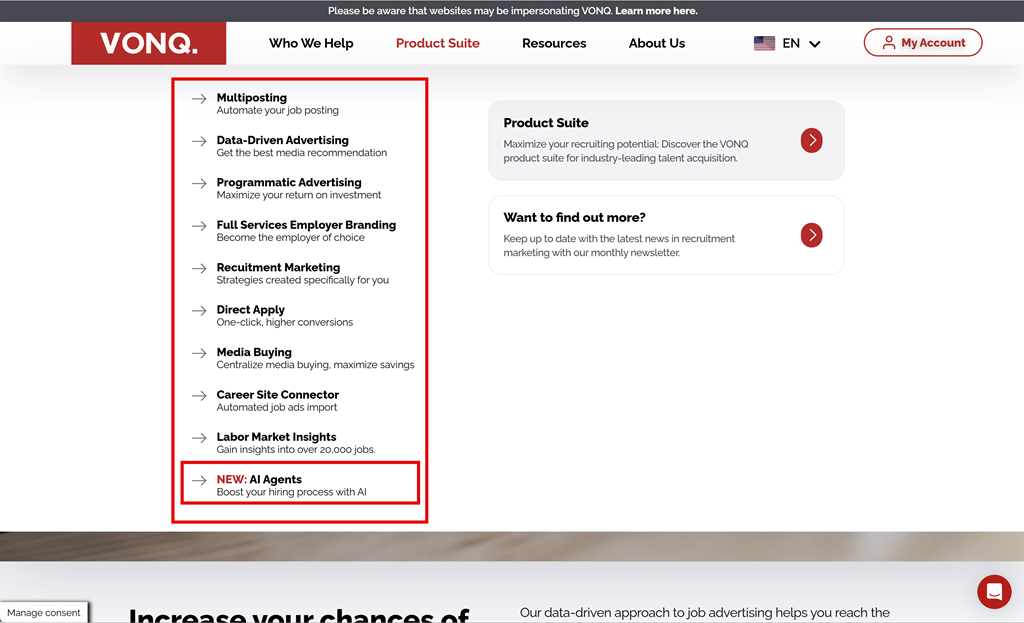1024x623 pixels.
Task: Open the Who We Help menu
Action: click(311, 43)
